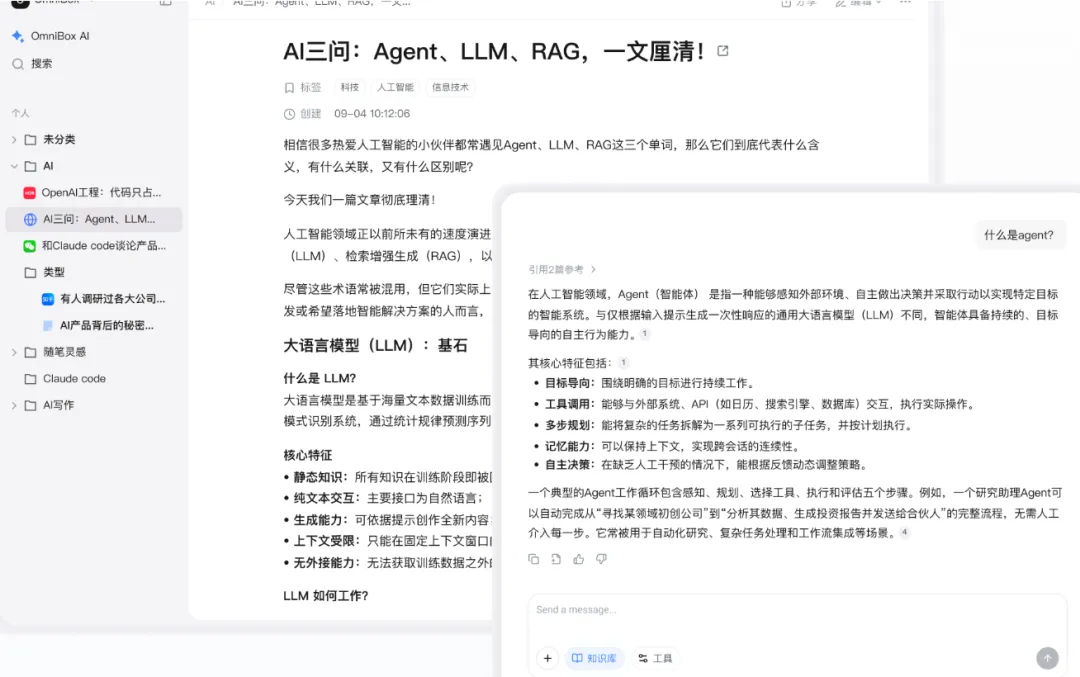Click the 标签 bookmark icon
This screenshot has width=1080, height=677.
point(289,87)
